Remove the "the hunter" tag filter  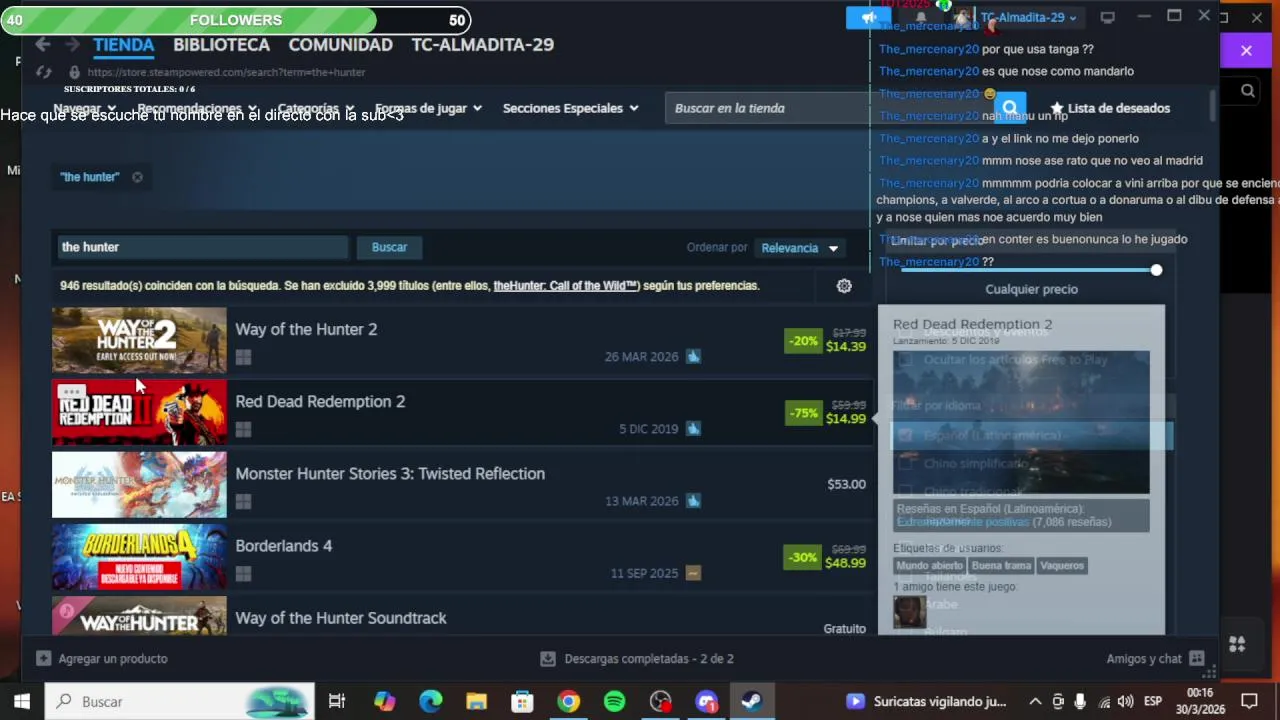point(137,177)
